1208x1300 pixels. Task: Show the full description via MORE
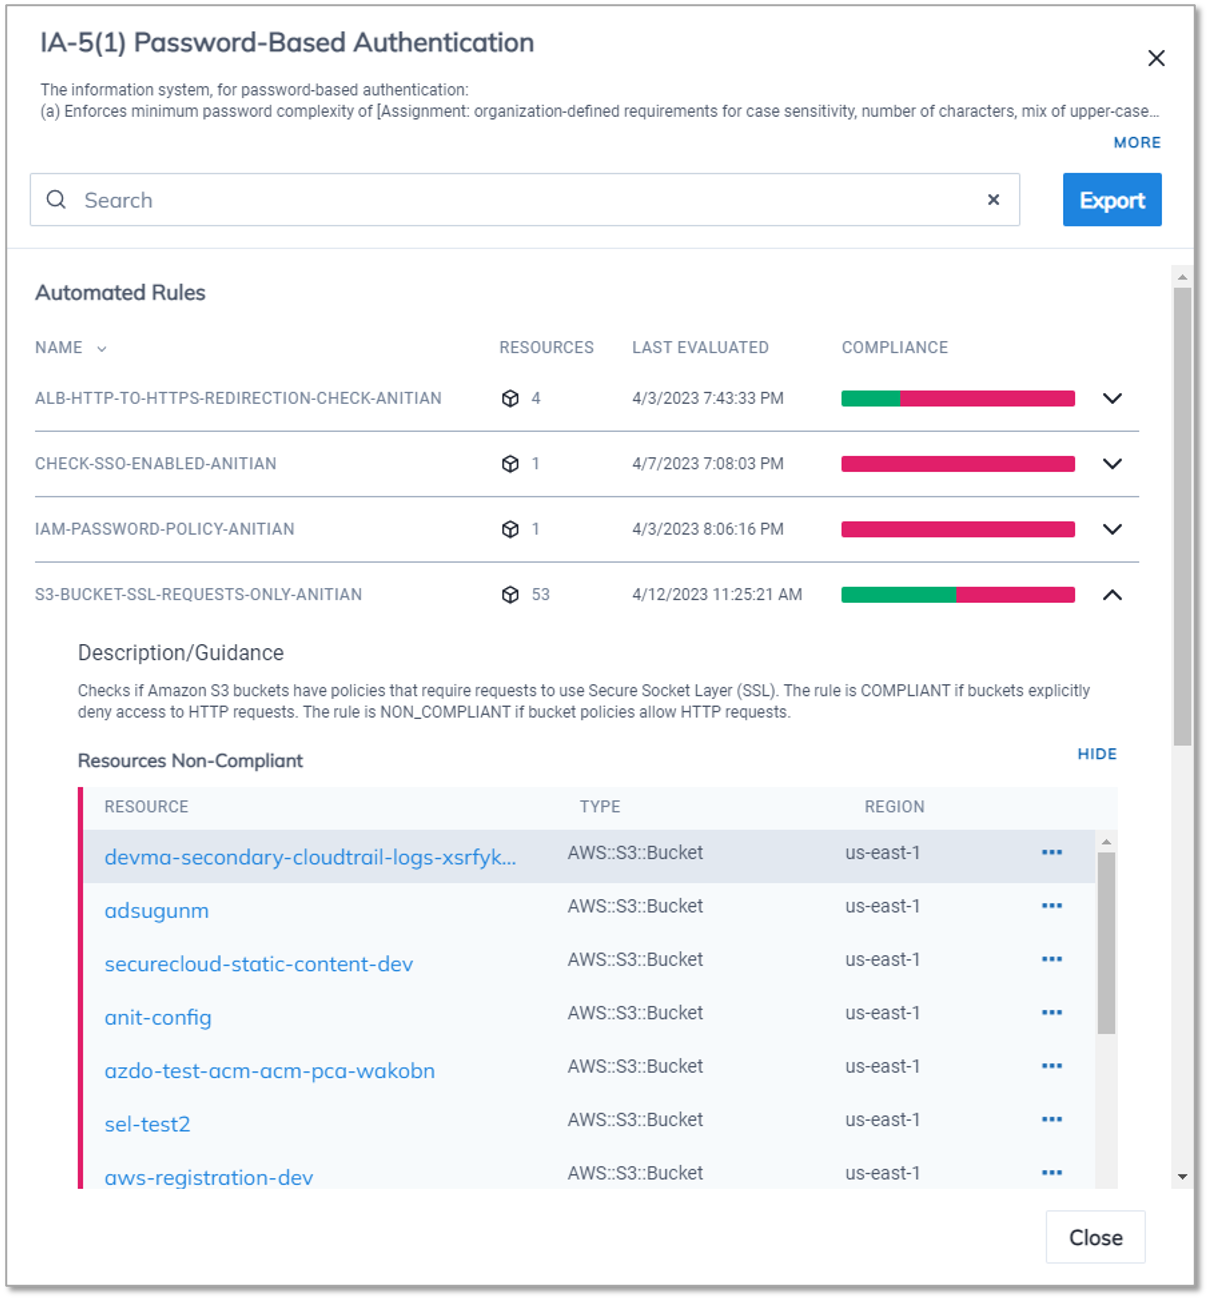(1137, 143)
